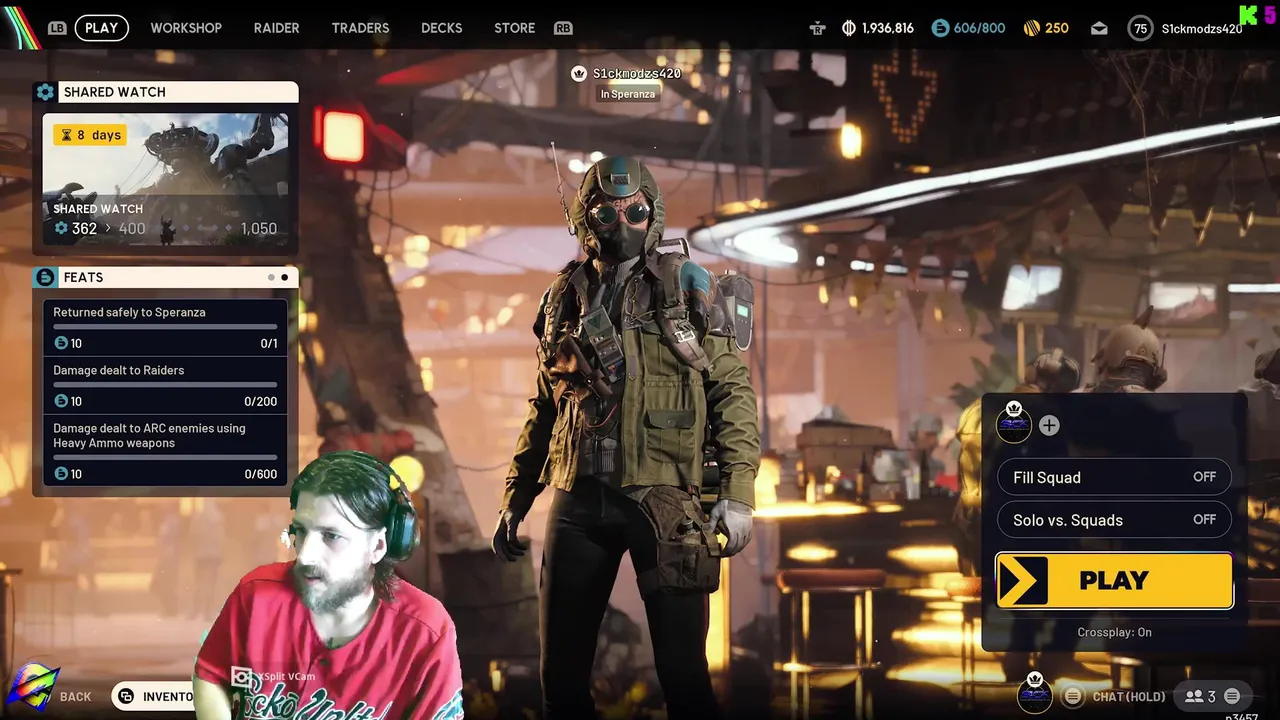Screen dimensions: 1280x720
Task: Select the Heavy Ammo weapons ARC damage feat
Action: [x=165, y=451]
